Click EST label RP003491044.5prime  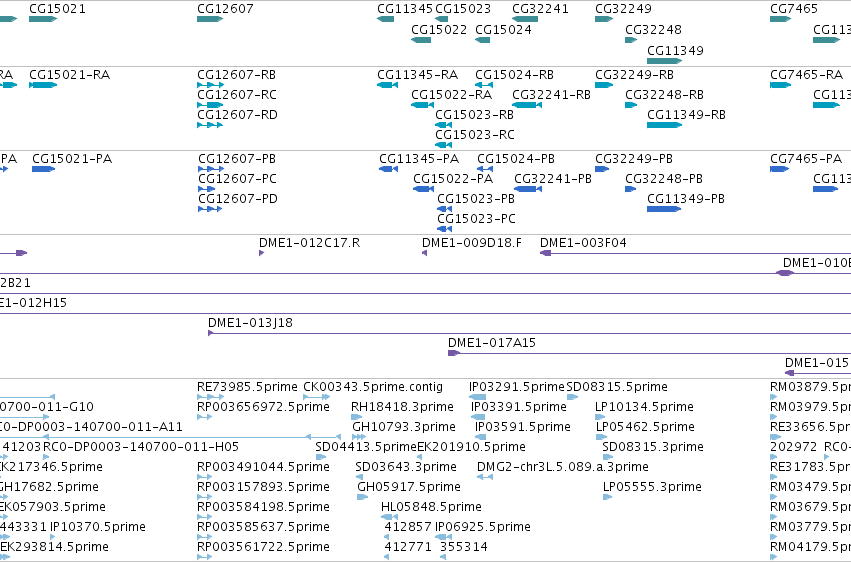263,468
